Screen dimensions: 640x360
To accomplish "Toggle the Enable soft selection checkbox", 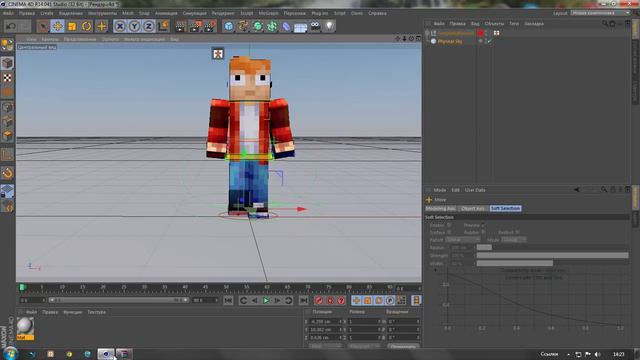I will 449,225.
